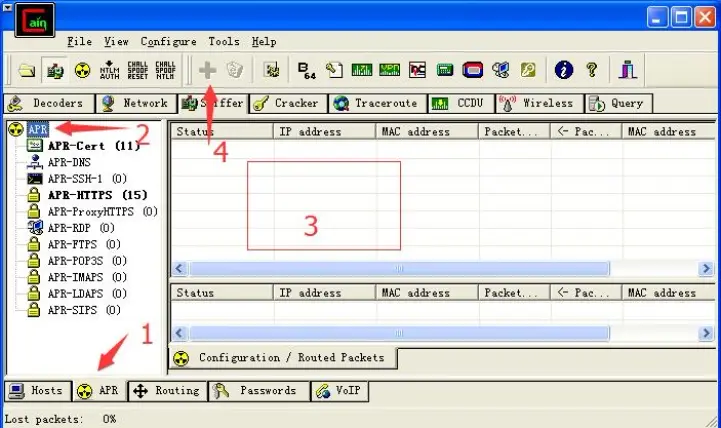721x428 pixels.
Task: Sort upper table by Status column header
Action: click(x=222, y=131)
